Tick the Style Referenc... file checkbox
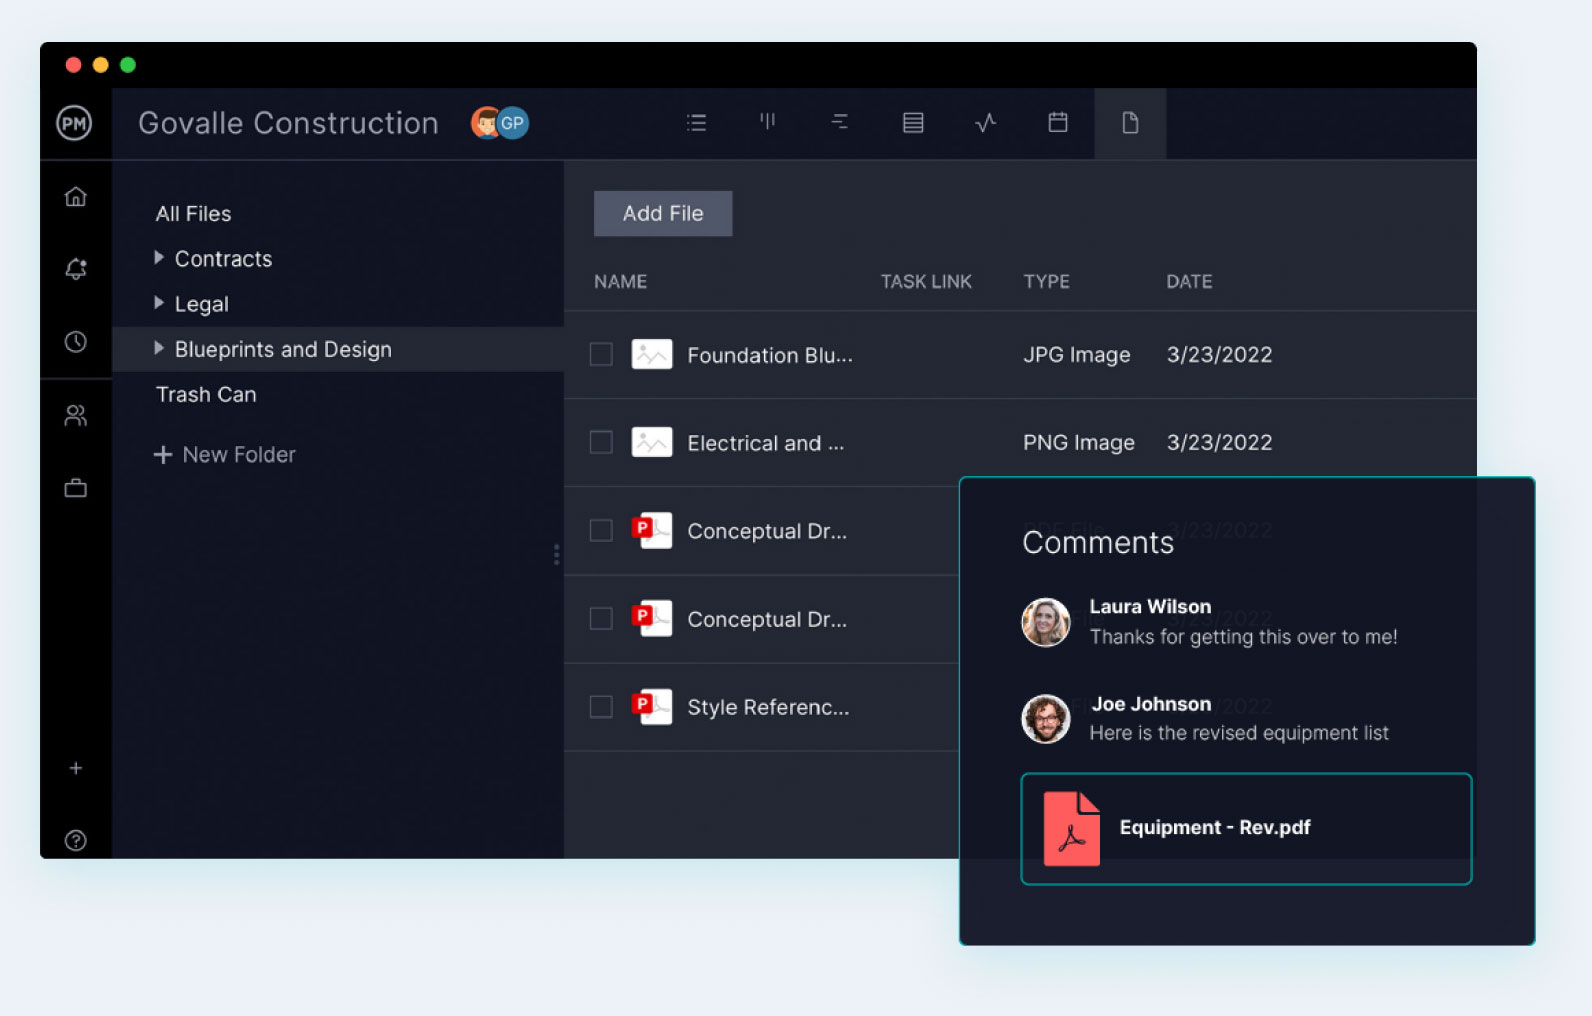 pos(601,707)
